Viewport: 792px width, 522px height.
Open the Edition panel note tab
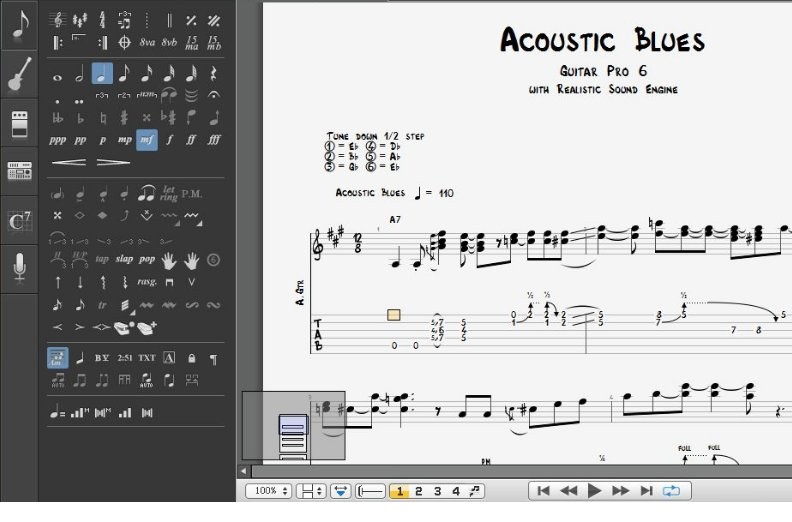pos(19,25)
